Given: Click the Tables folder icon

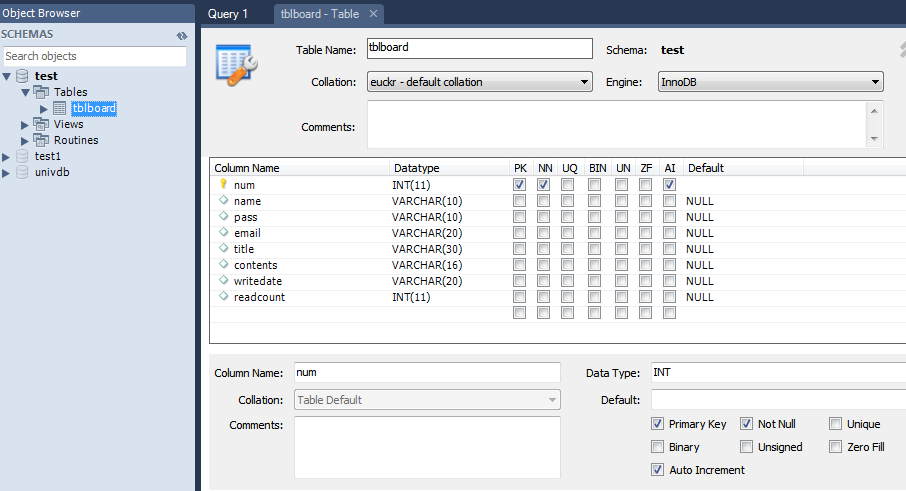Looking at the screenshot, I should click(41, 92).
